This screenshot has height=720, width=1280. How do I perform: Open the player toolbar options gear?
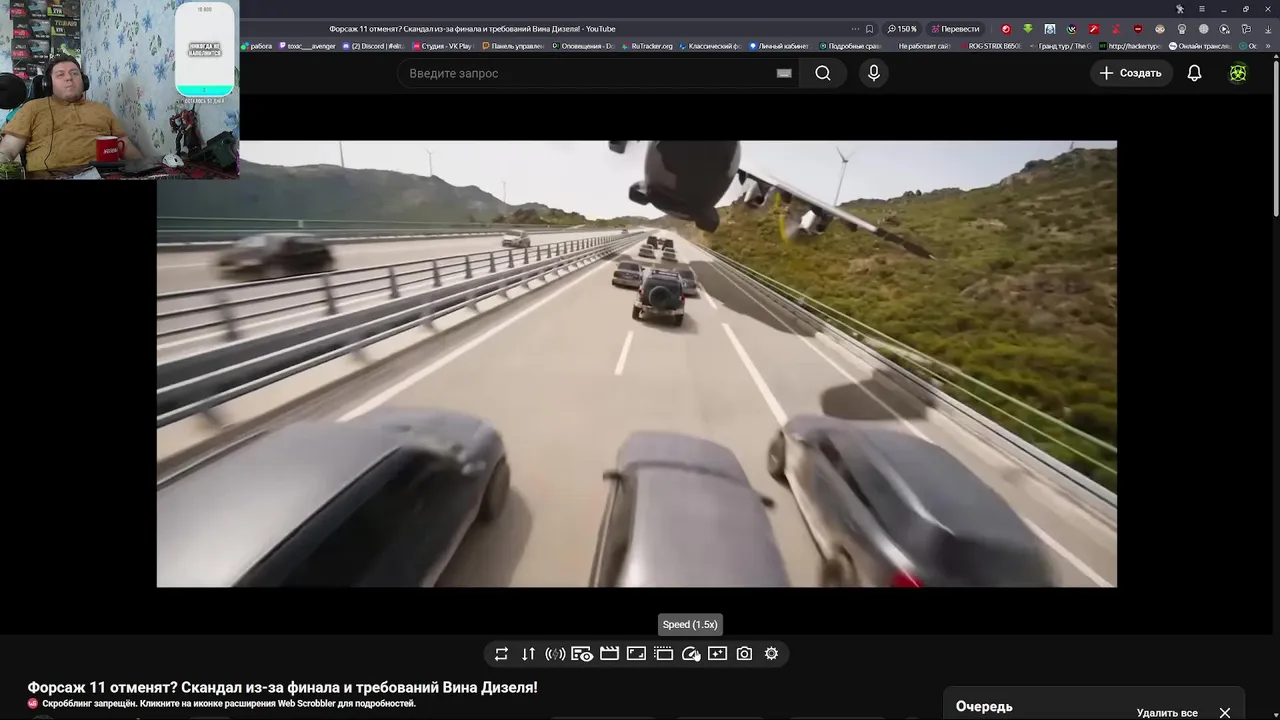click(x=771, y=654)
